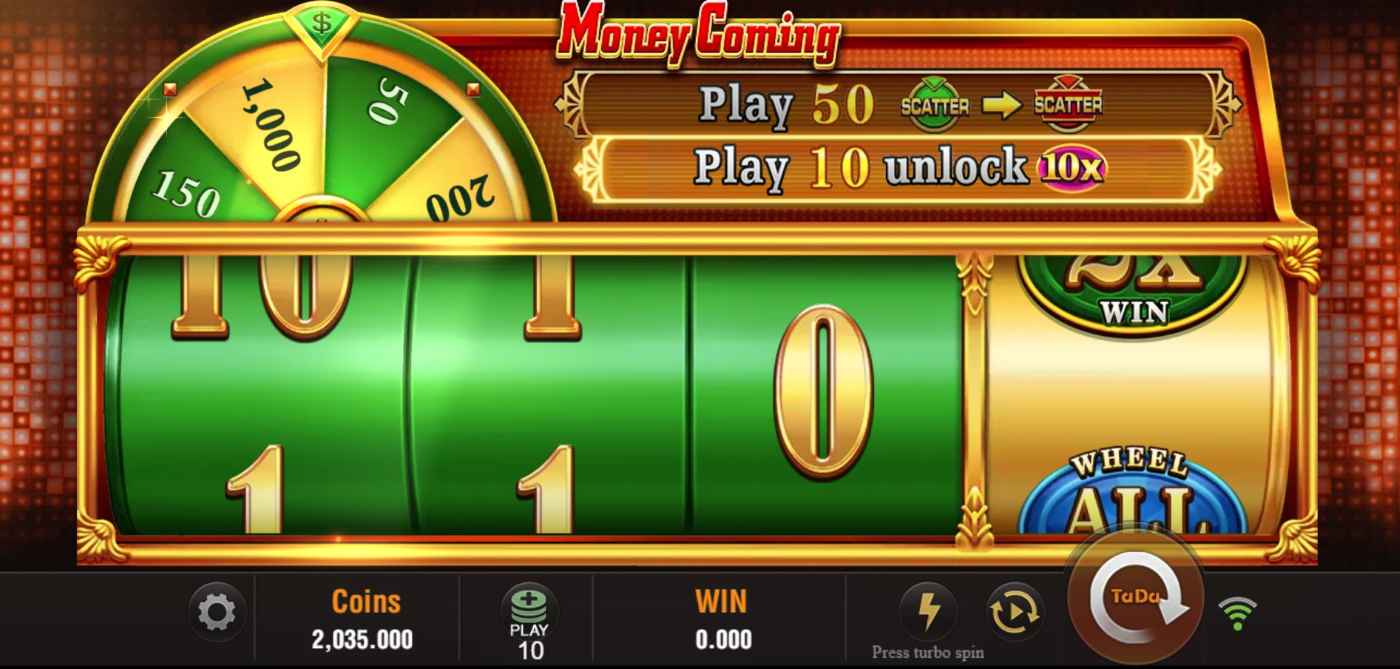The image size is (1400, 669).
Task: Click the WIN amount display
Action: [722, 620]
